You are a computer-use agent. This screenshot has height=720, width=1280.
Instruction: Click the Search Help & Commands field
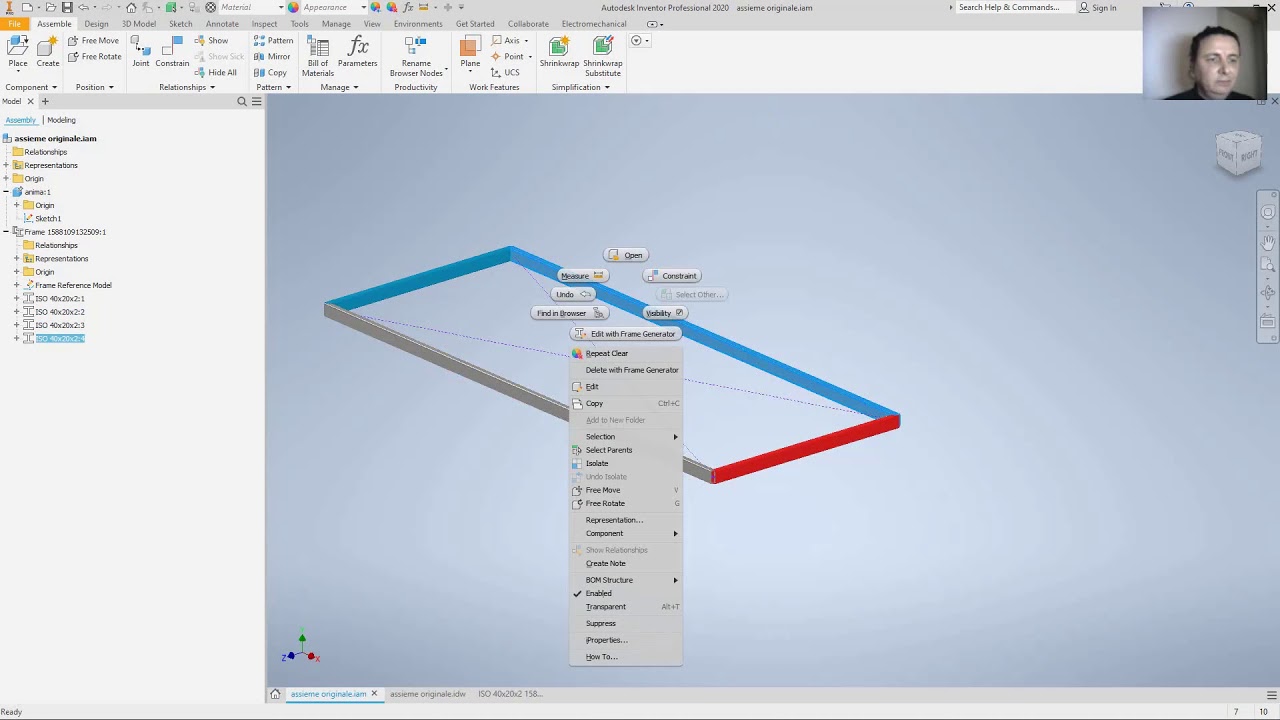(x=1014, y=8)
